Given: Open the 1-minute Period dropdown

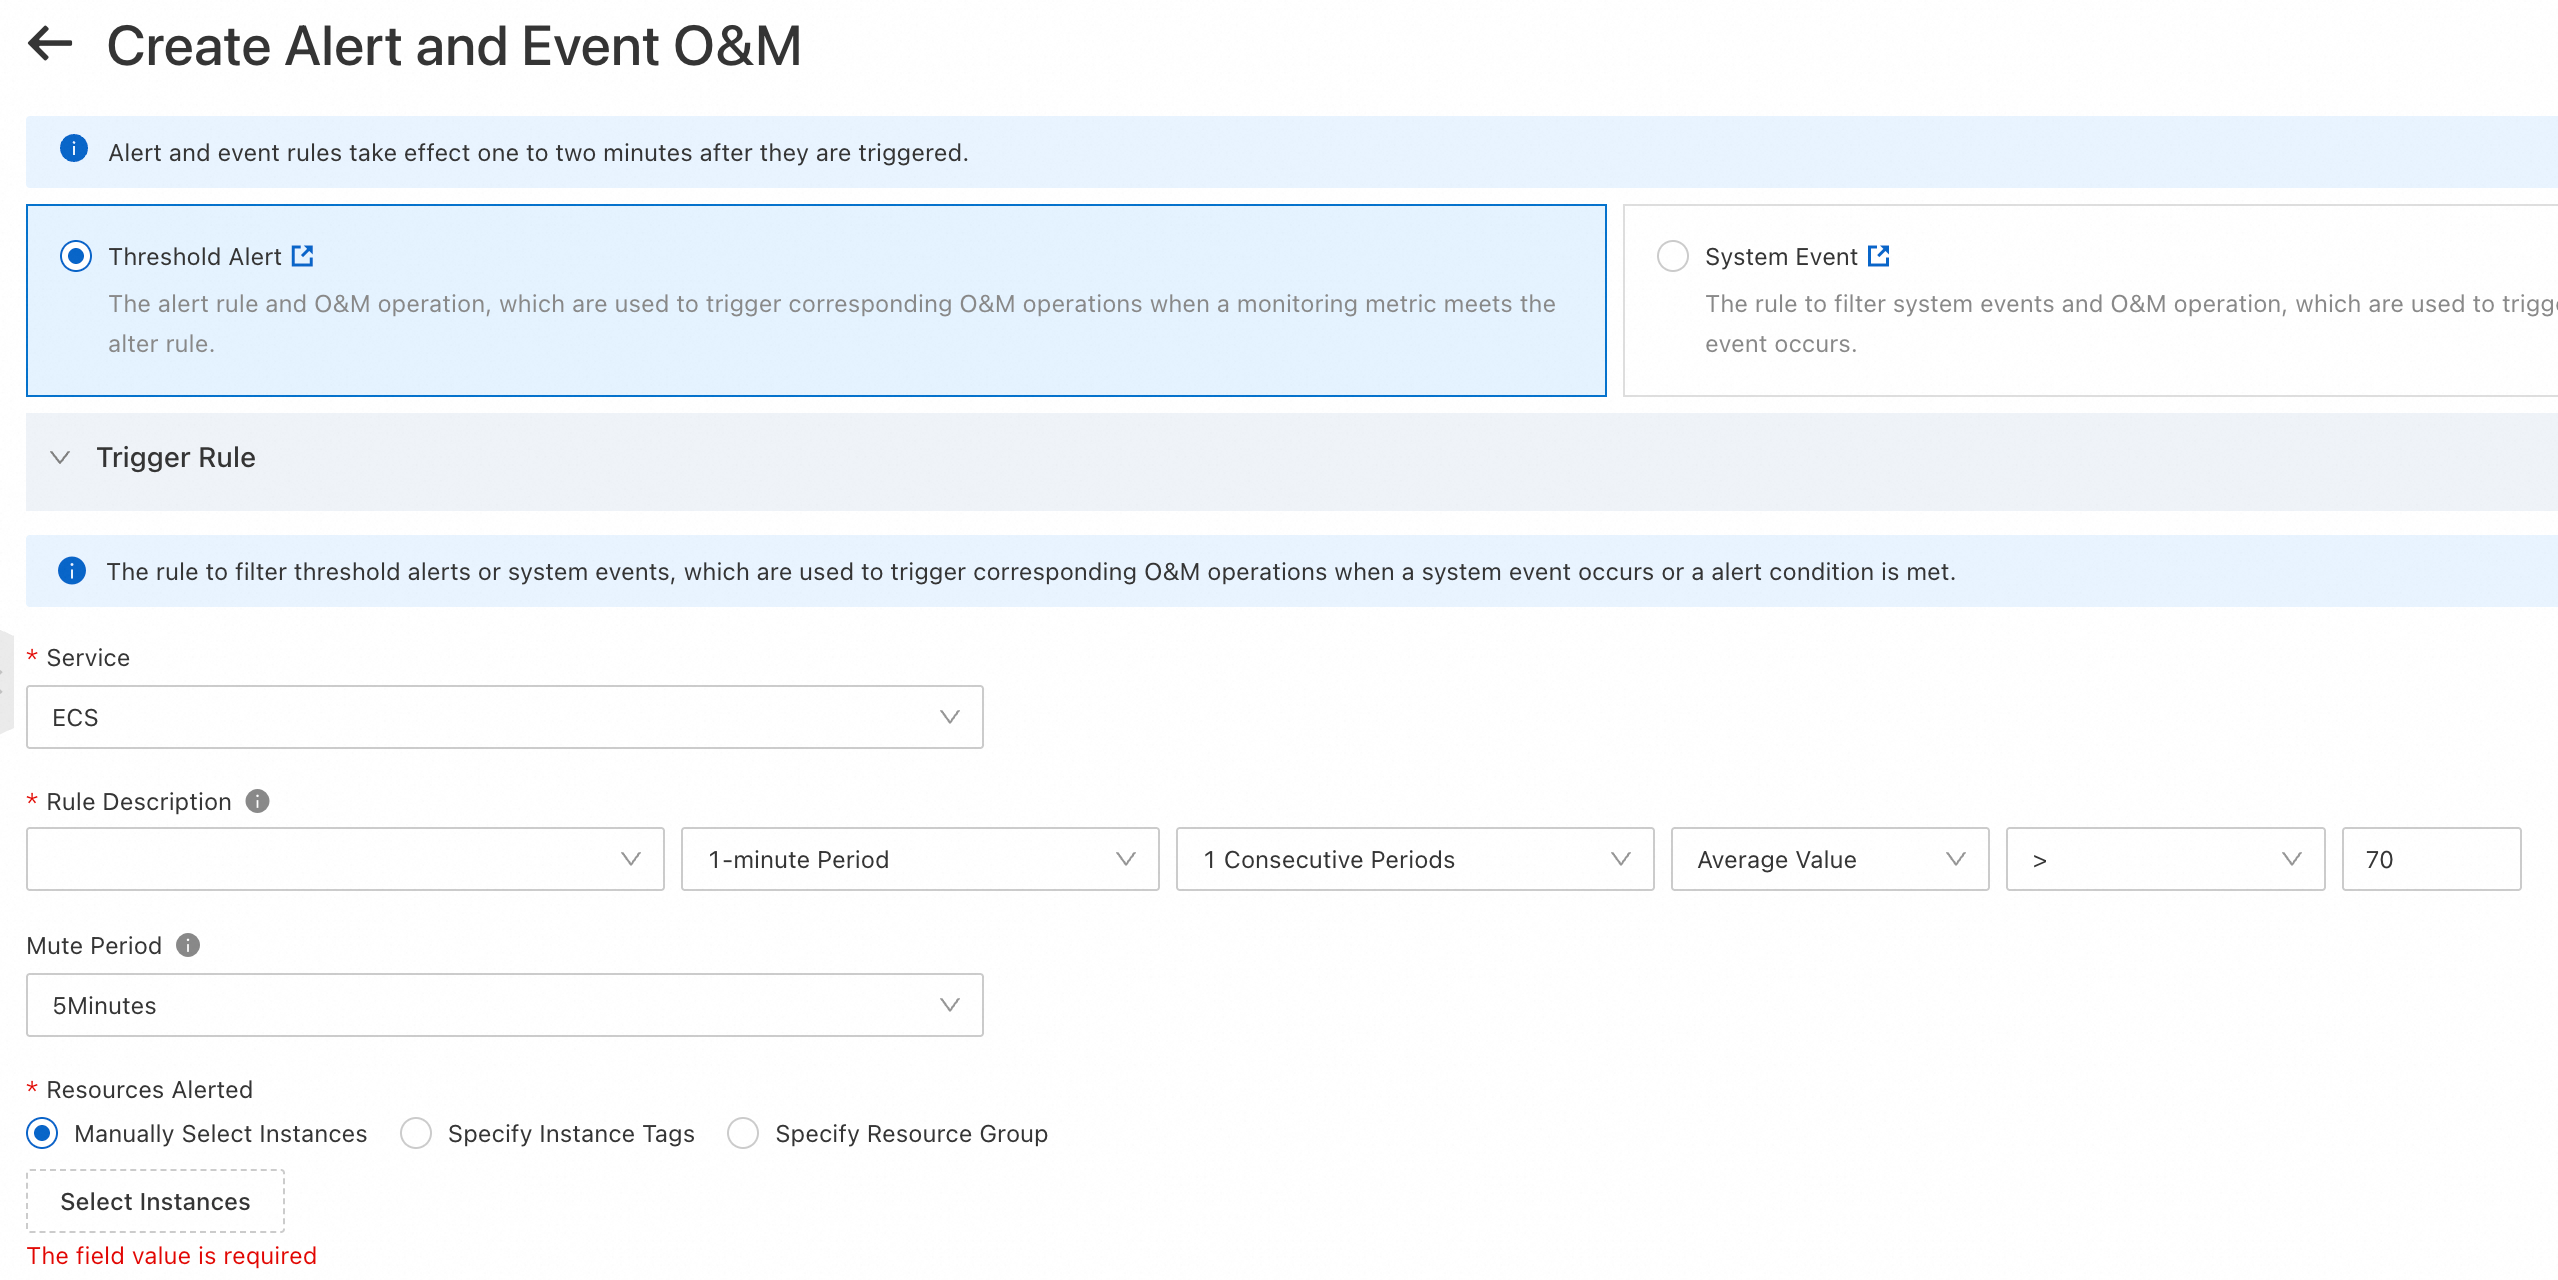Looking at the screenshot, I should point(919,859).
